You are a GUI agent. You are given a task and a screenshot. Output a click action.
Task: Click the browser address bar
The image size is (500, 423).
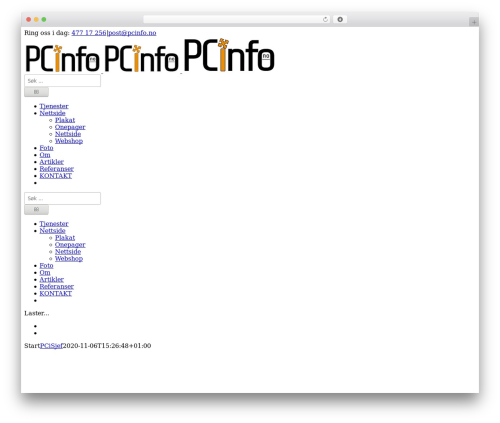point(237,20)
